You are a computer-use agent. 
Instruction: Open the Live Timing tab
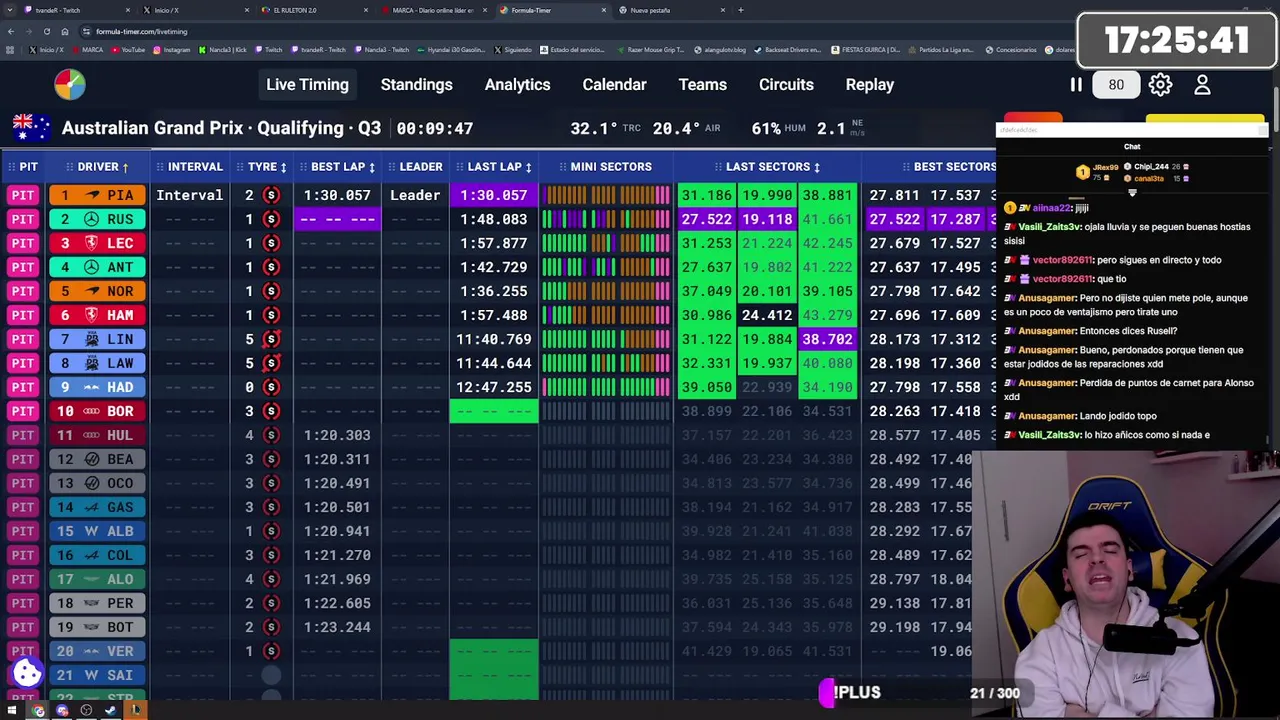307,85
